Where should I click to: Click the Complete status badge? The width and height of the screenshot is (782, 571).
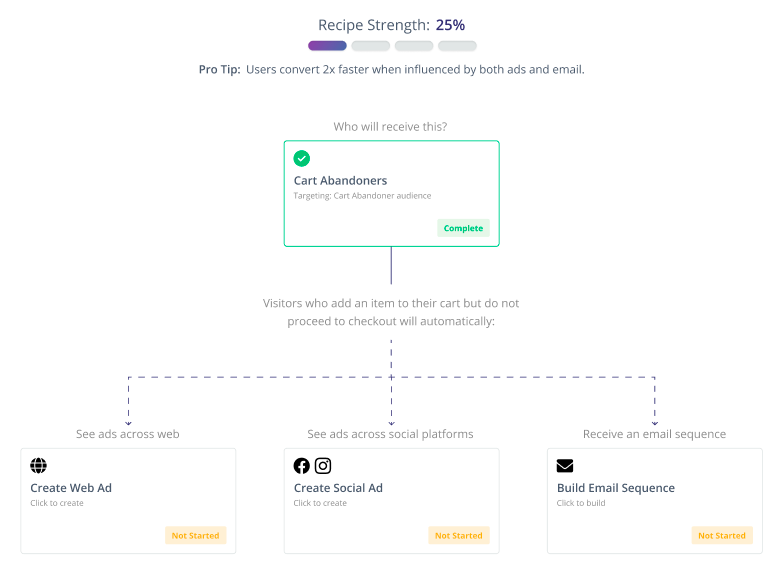463,228
